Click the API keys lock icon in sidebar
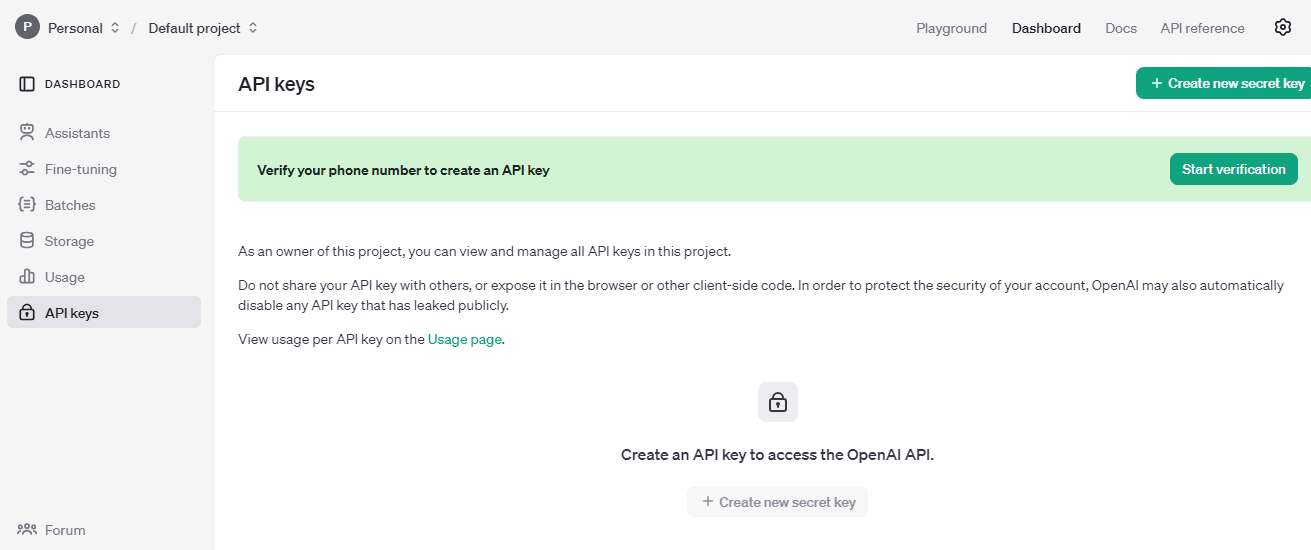The width and height of the screenshot is (1311, 550). point(27,313)
